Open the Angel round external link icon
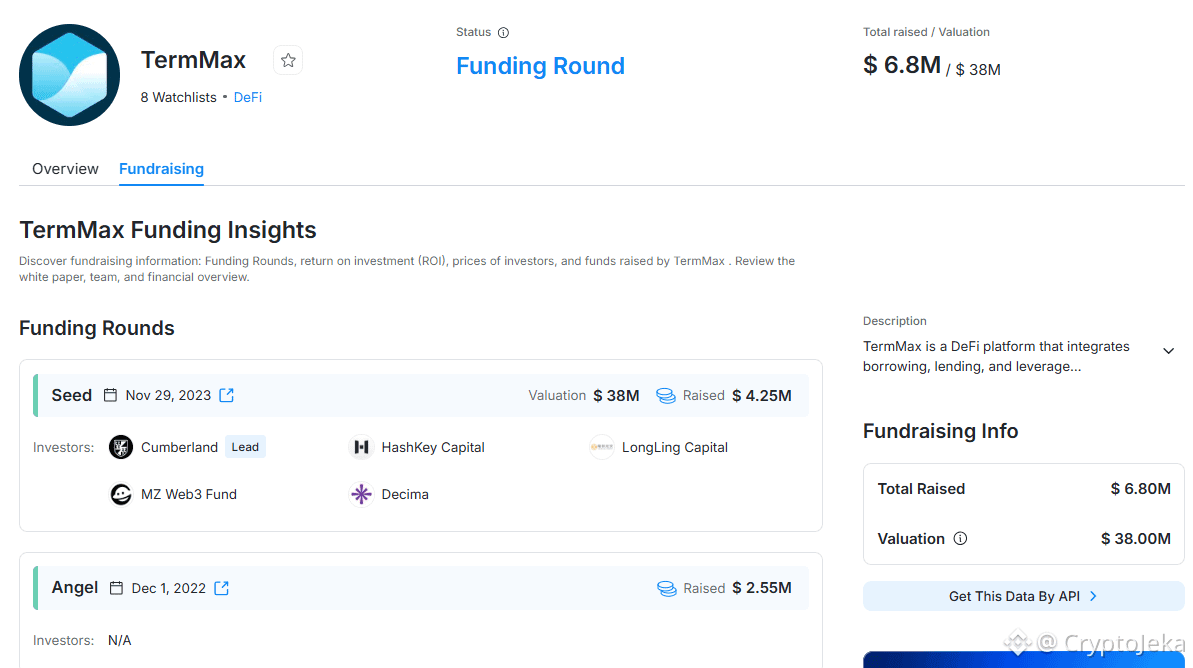 pyautogui.click(x=221, y=588)
